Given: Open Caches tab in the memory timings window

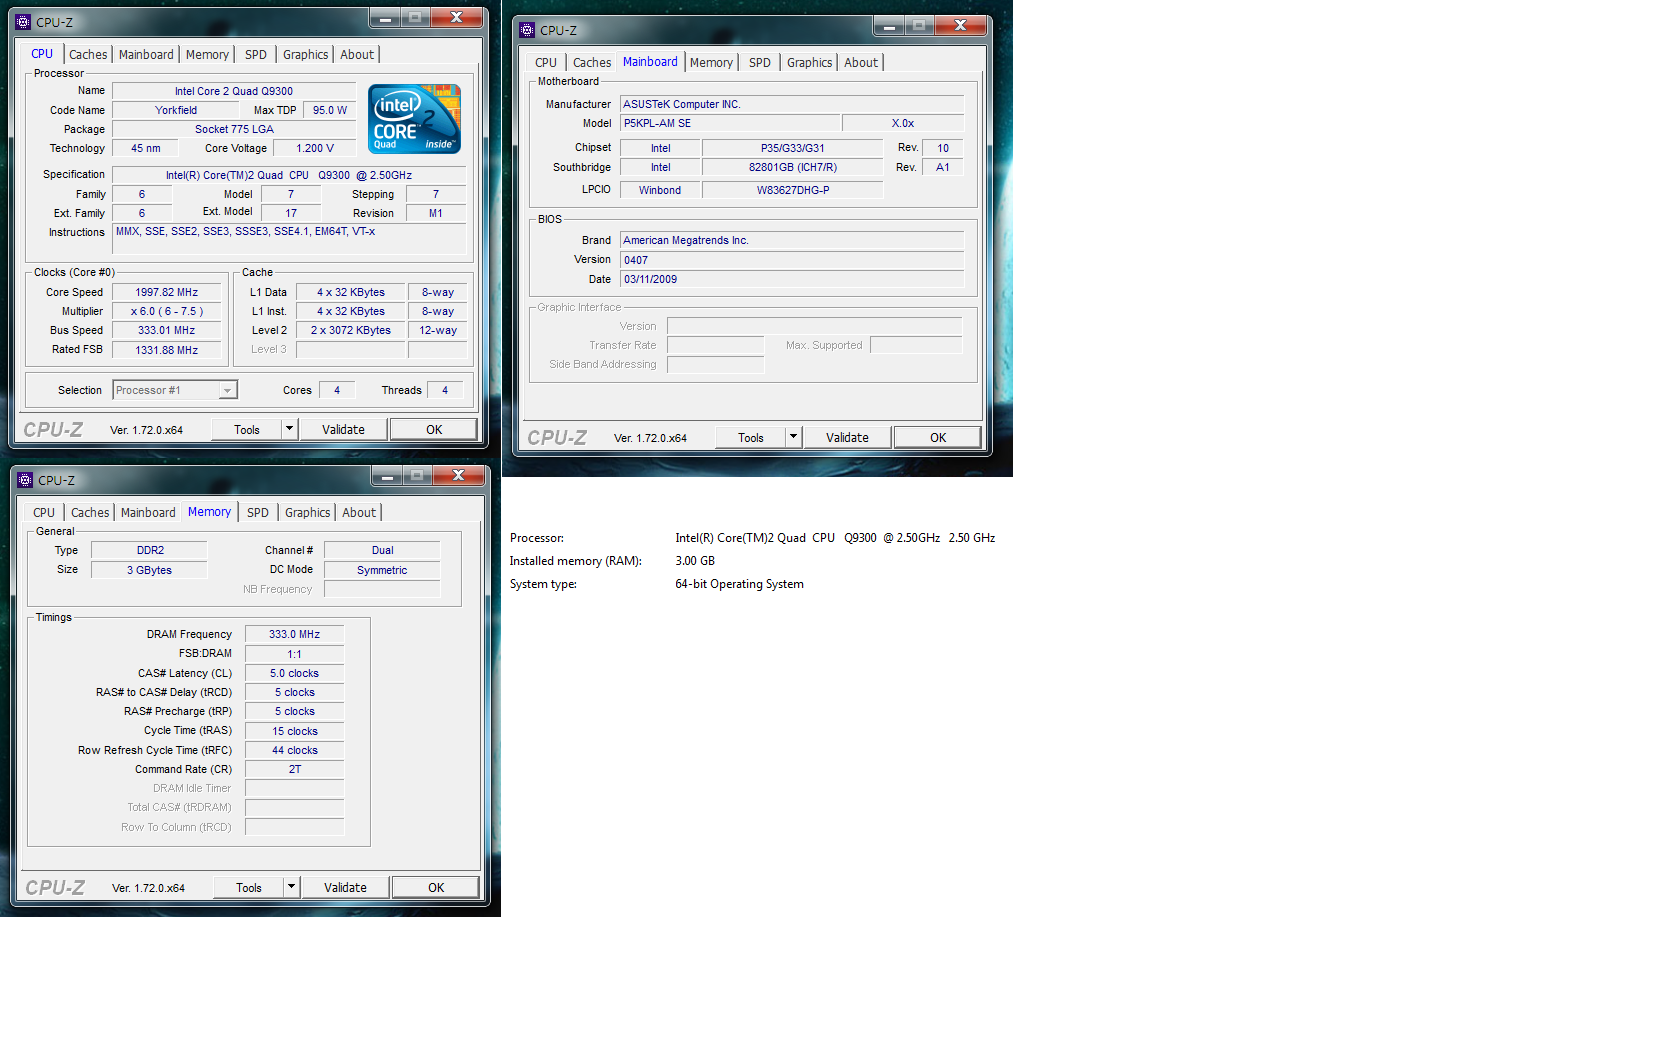Looking at the screenshot, I should tap(90, 513).
